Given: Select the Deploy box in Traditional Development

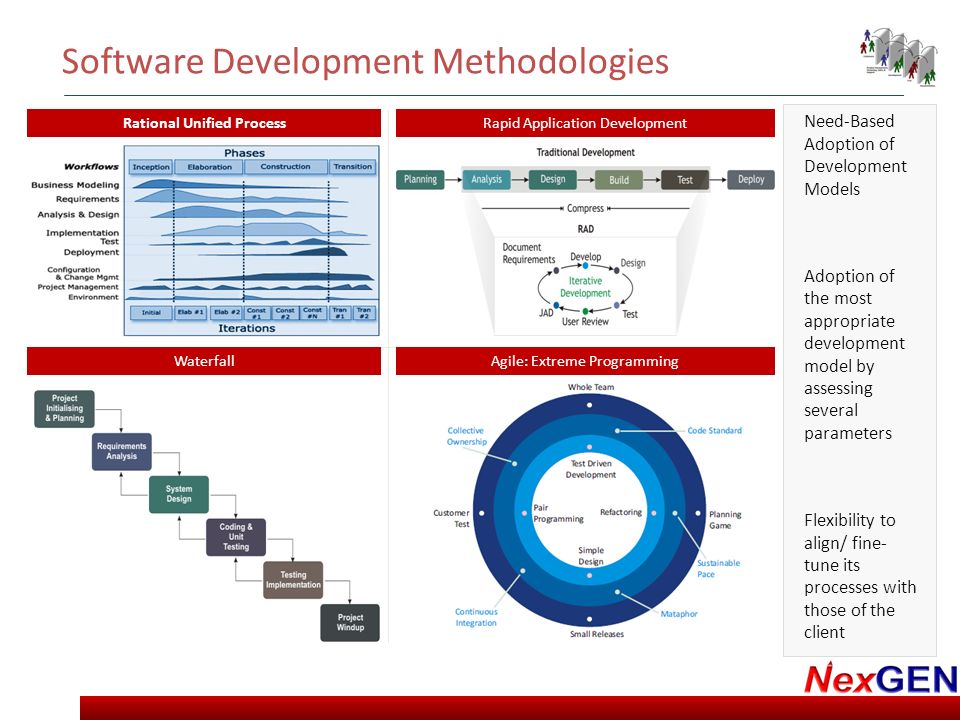Looking at the screenshot, I should (751, 179).
